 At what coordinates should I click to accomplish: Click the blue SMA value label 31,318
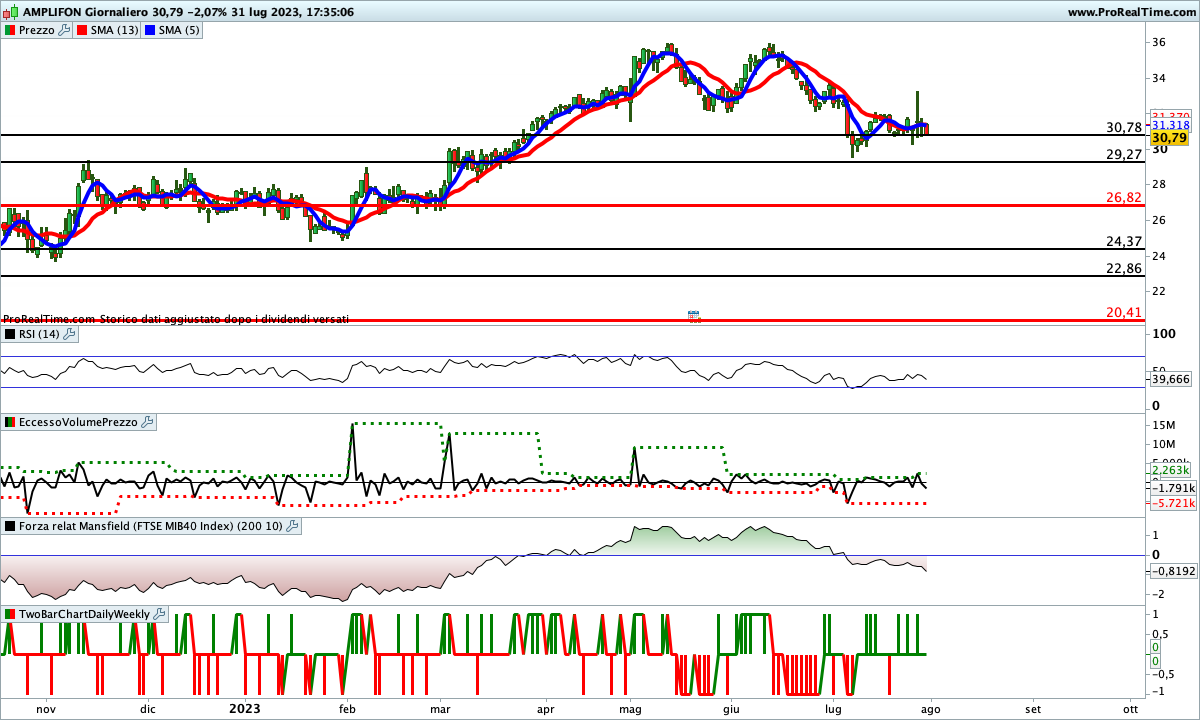pyautogui.click(x=1171, y=125)
